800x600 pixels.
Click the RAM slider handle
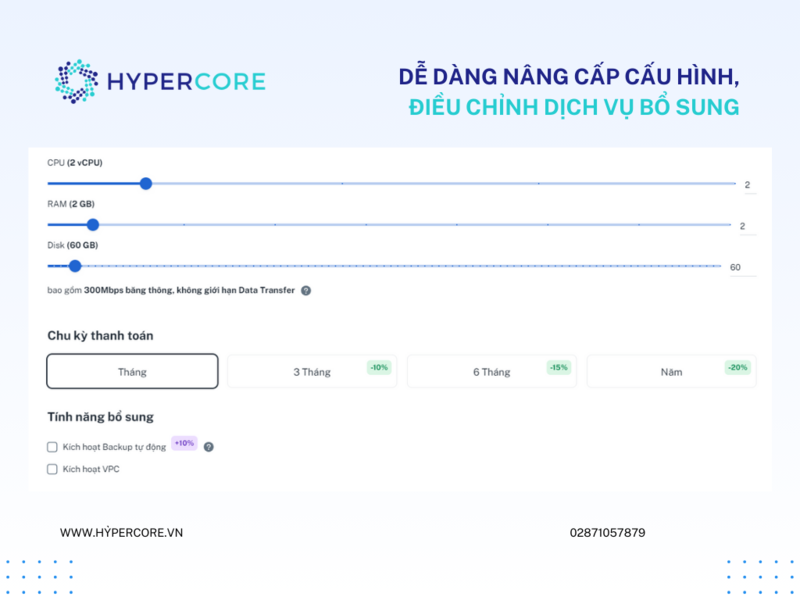pyautogui.click(x=93, y=224)
